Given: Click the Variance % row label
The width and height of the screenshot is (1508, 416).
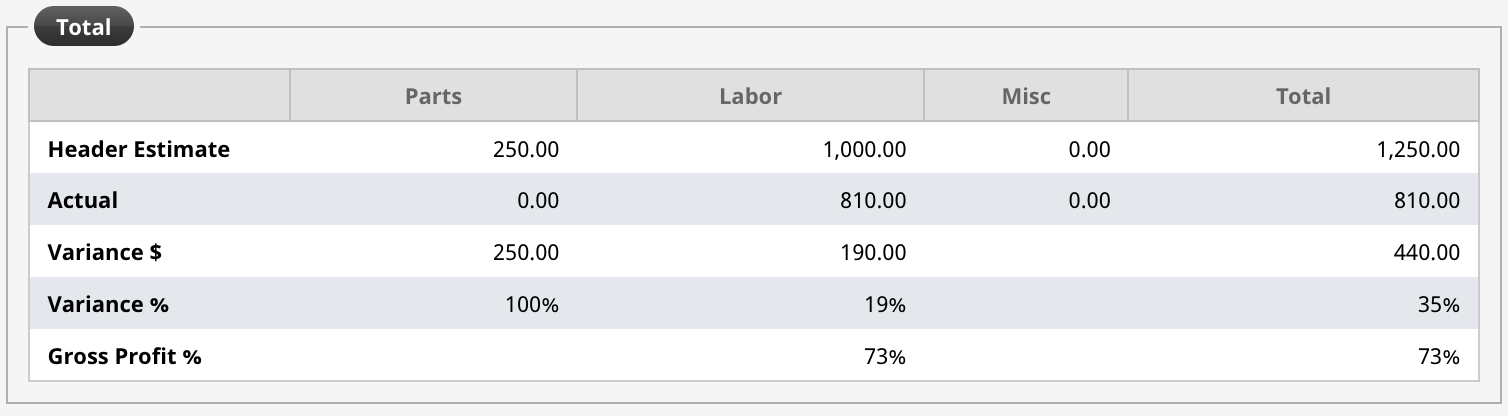Looking at the screenshot, I should point(108,304).
